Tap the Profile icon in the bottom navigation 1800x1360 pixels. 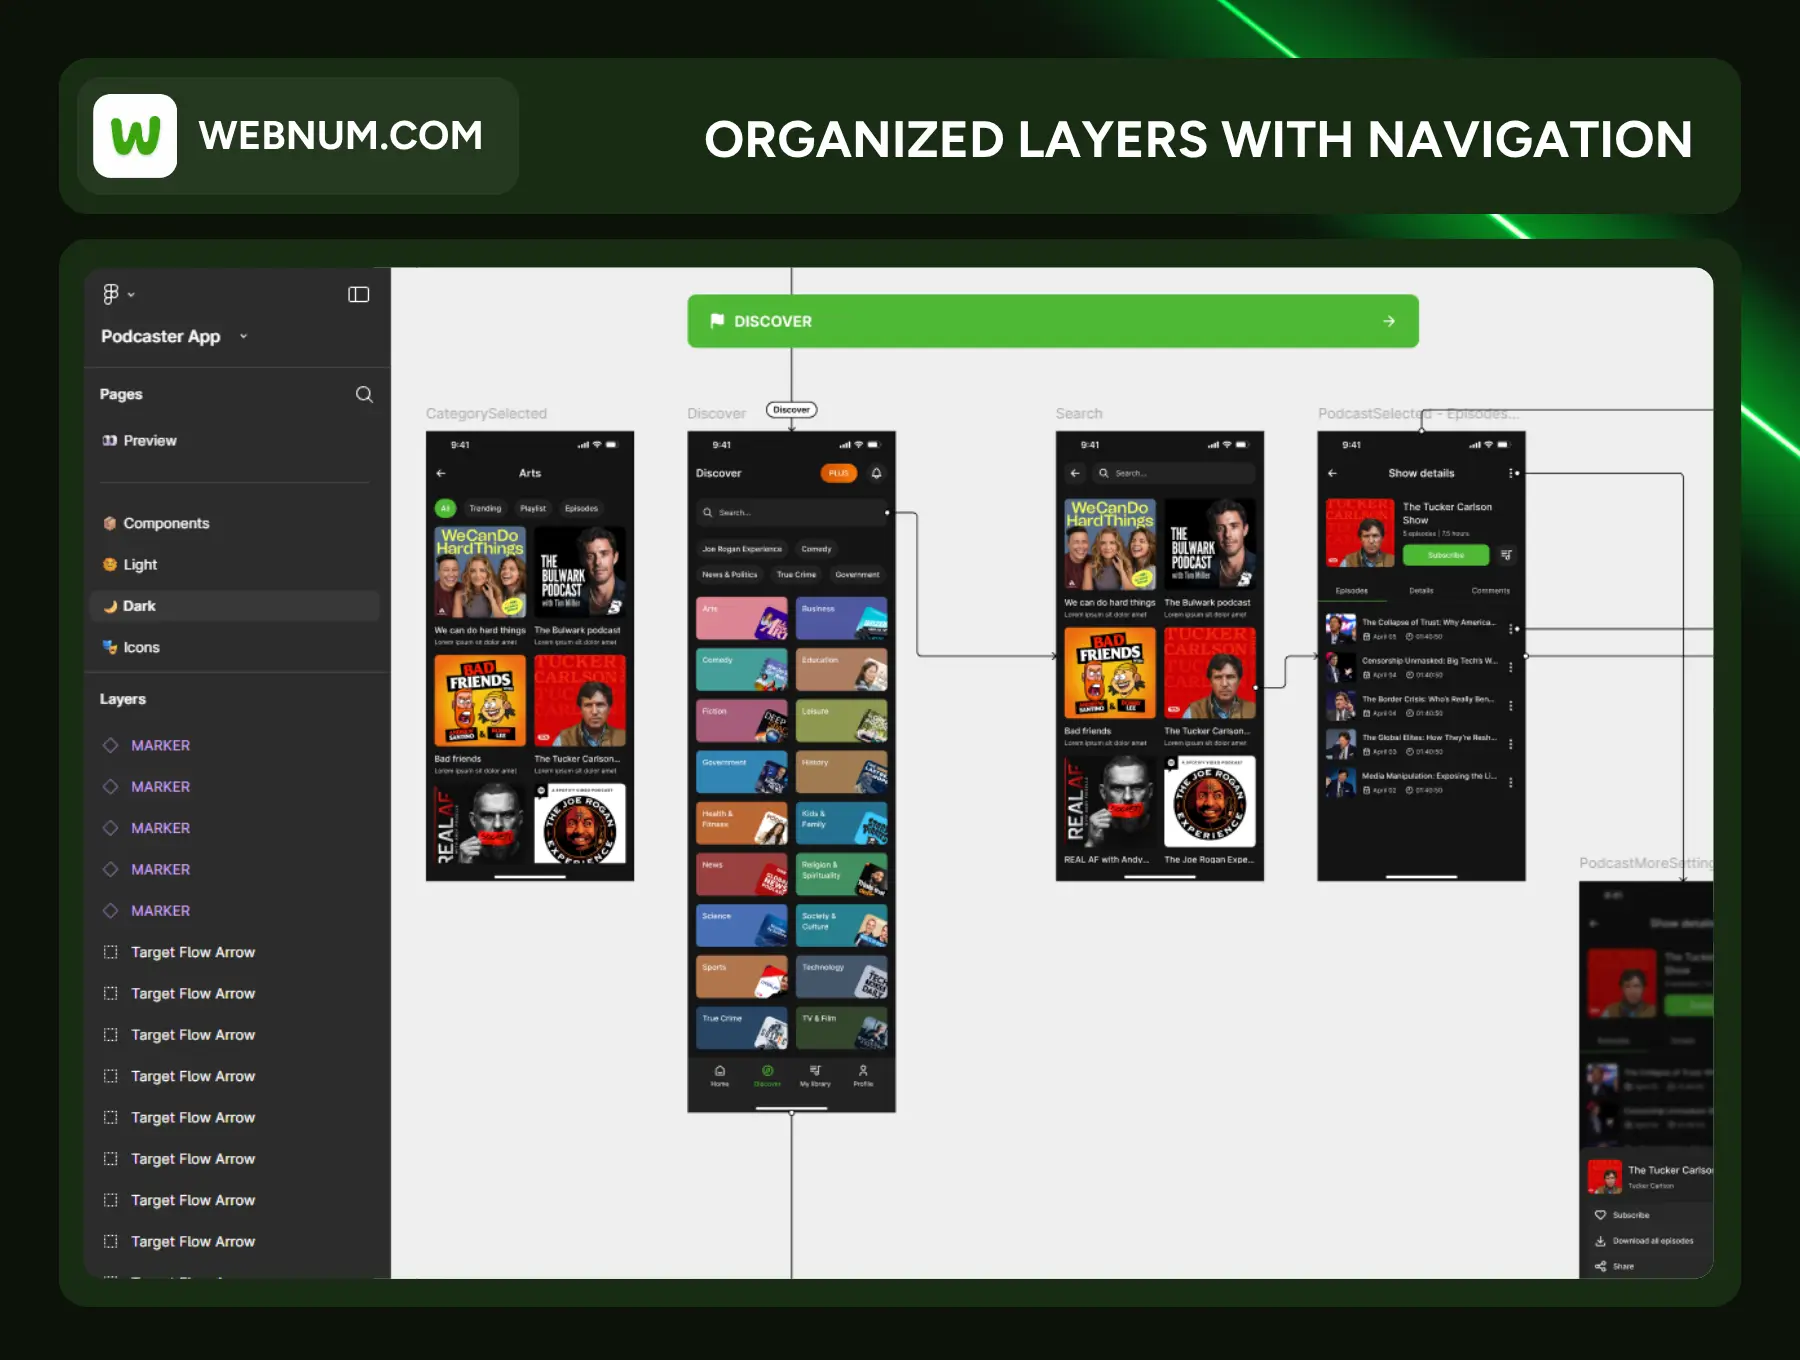pos(863,1074)
